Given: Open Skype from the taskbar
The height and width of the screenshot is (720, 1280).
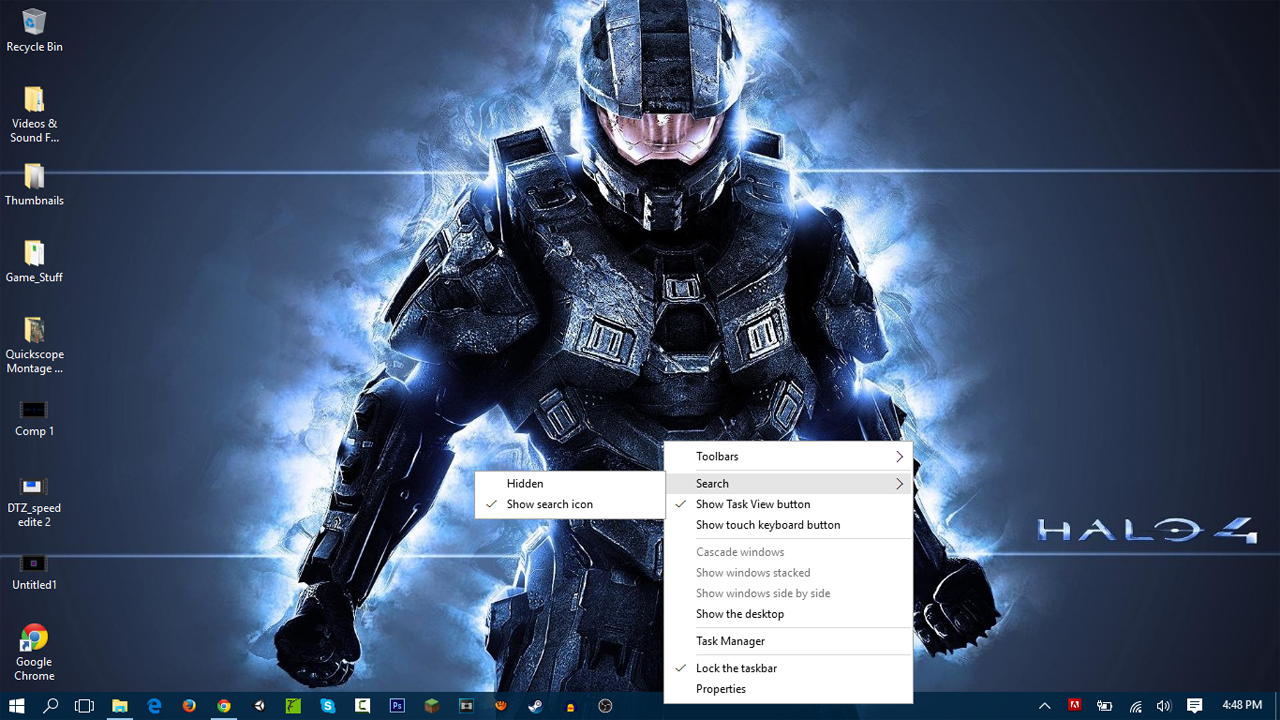Looking at the screenshot, I should click(x=328, y=706).
